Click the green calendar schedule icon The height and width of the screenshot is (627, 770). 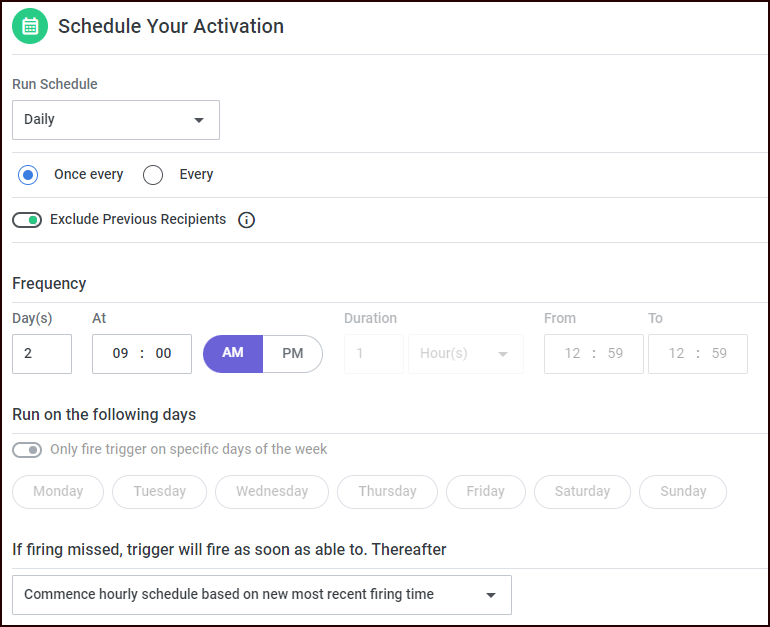(30, 26)
